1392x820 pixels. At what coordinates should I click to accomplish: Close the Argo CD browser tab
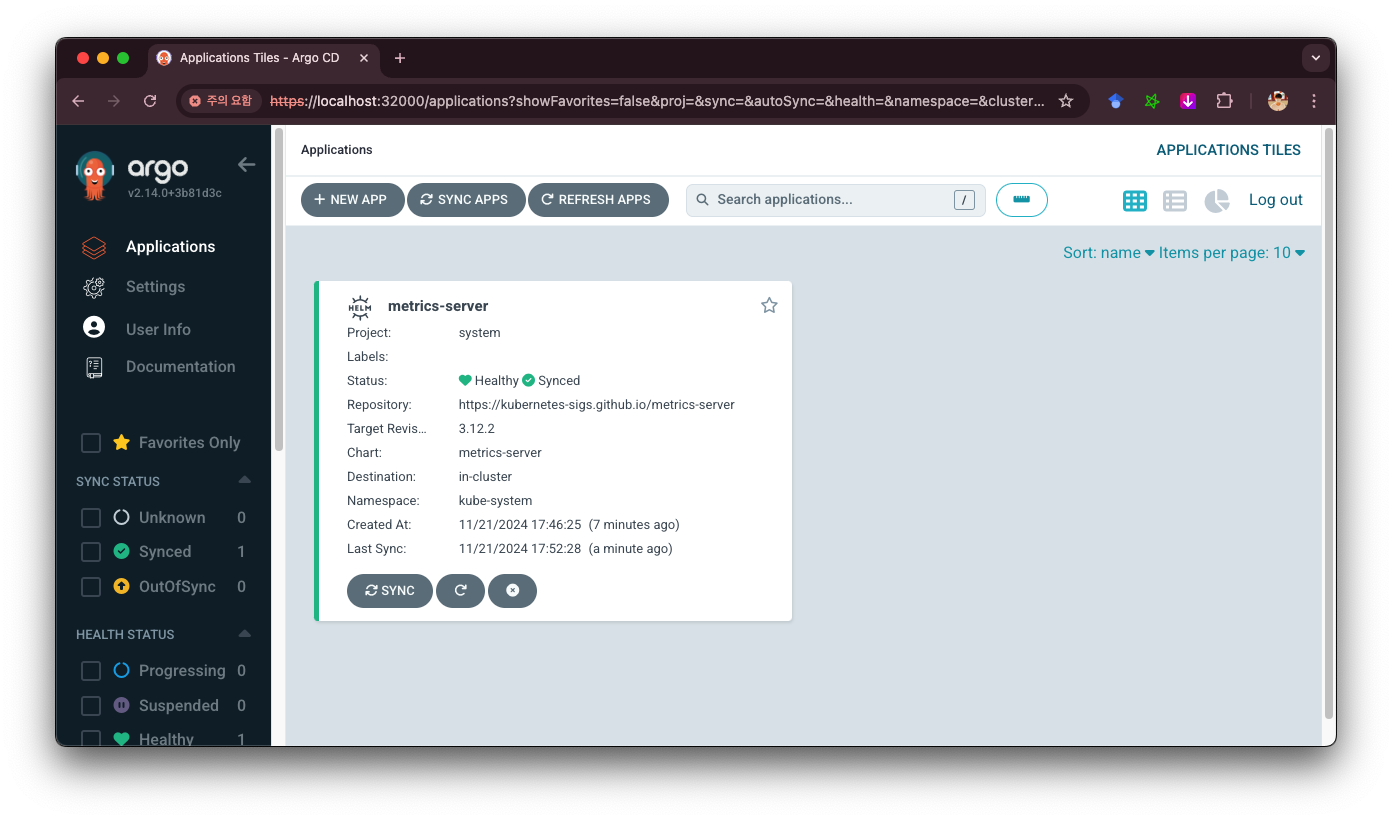click(364, 58)
